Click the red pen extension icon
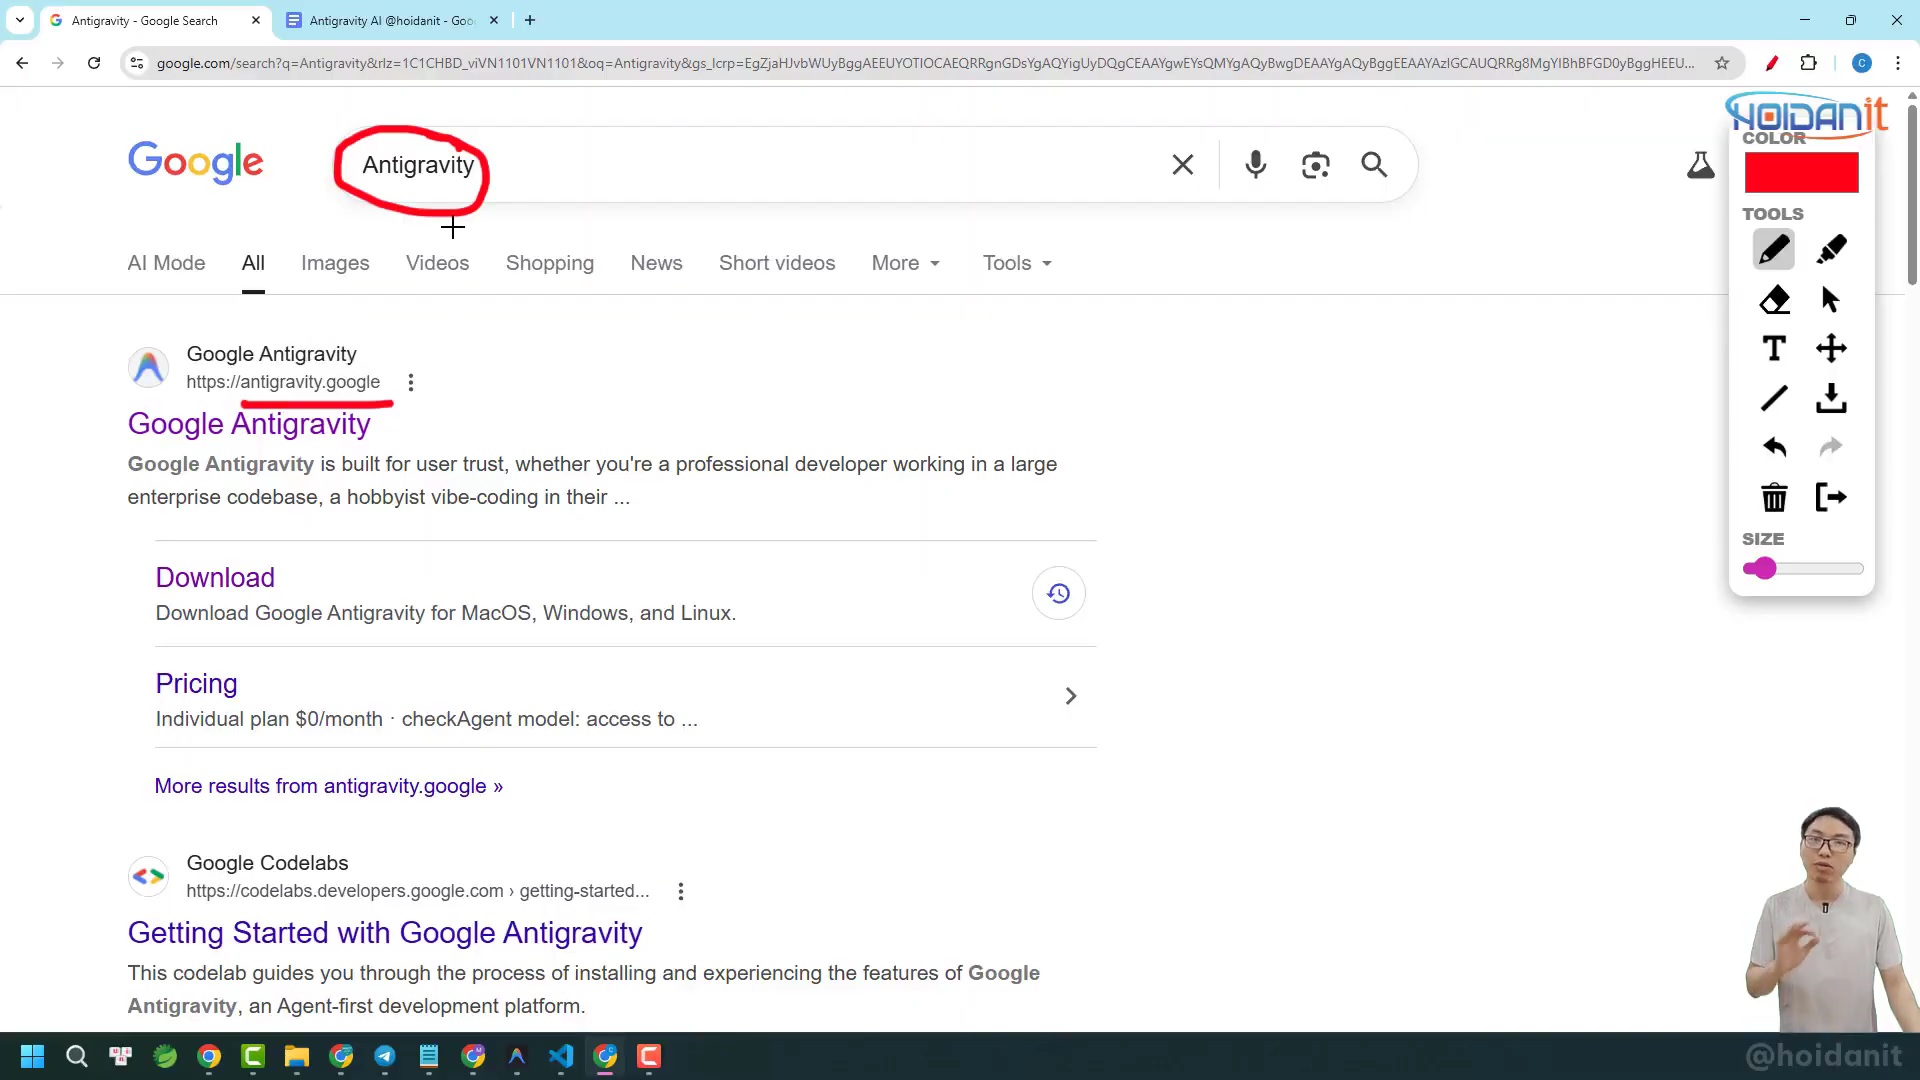Screen dimensions: 1920x1080 1771,63
